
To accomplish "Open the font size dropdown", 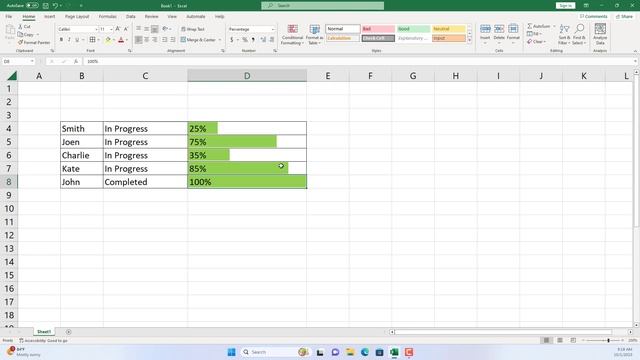I will [x=111, y=29].
